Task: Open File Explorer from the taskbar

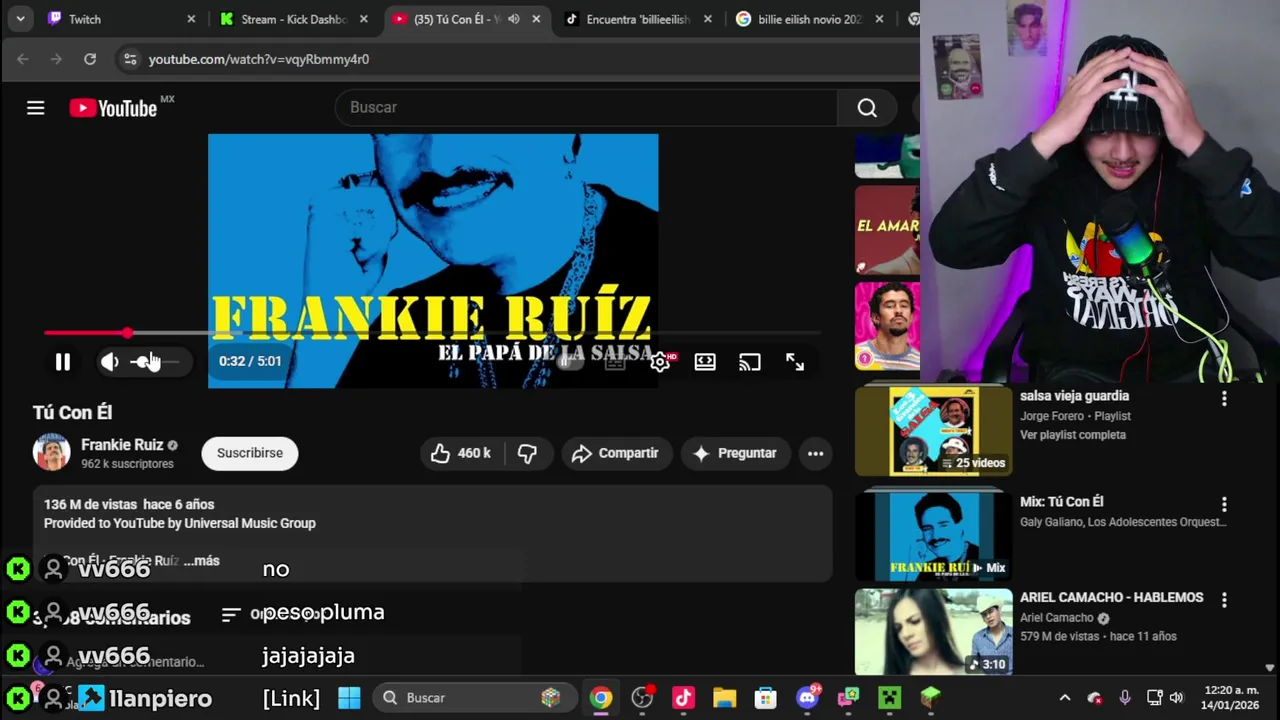Action: (724, 698)
